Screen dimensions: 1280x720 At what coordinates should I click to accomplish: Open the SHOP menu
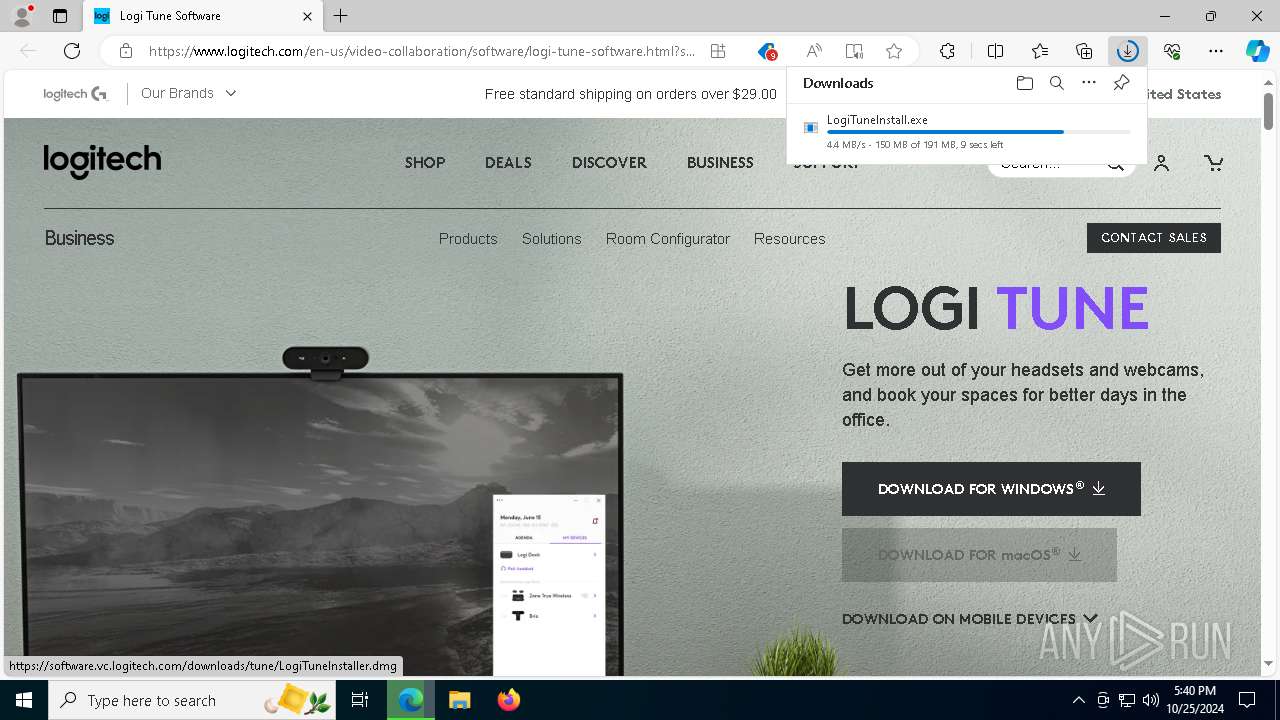(x=425, y=162)
